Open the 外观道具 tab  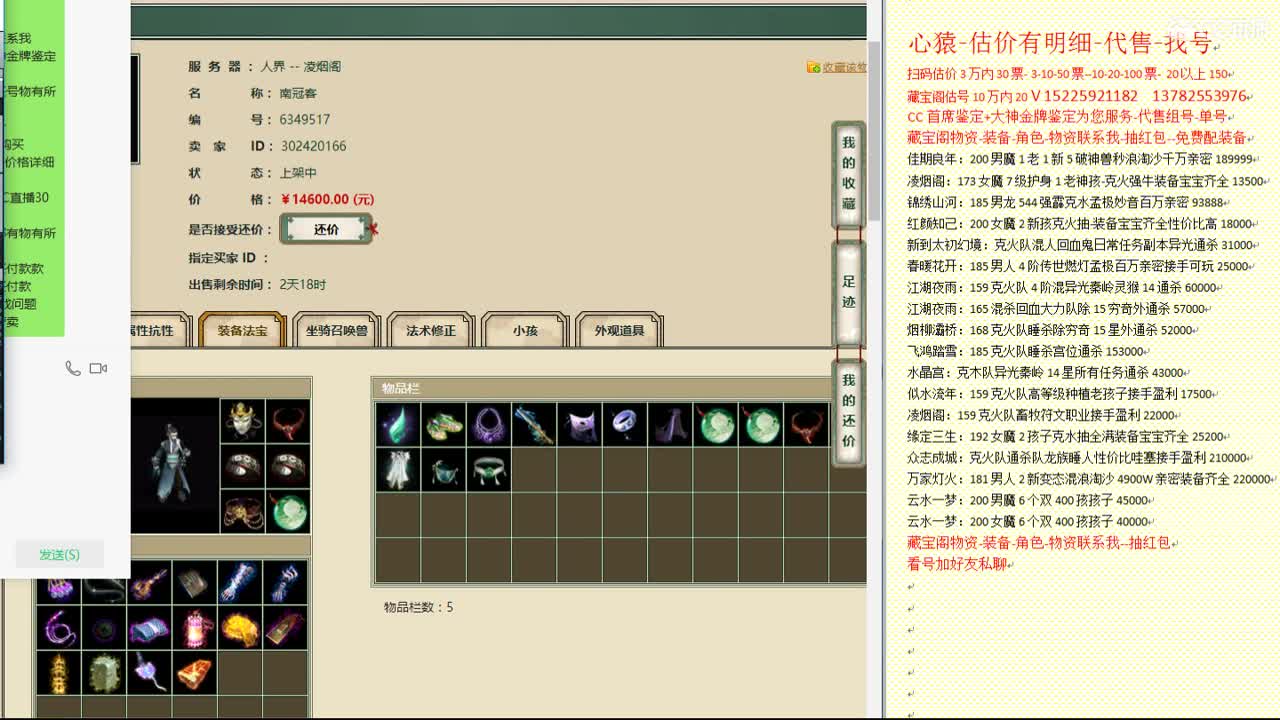pos(619,330)
